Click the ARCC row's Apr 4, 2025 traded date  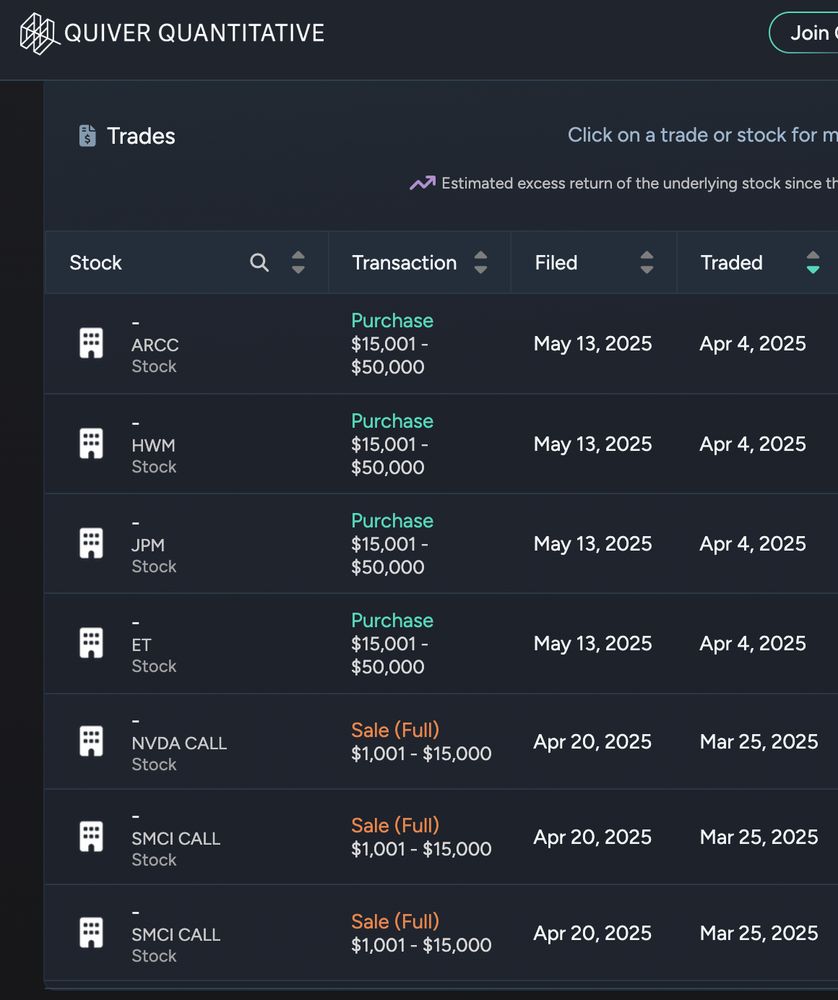(753, 344)
